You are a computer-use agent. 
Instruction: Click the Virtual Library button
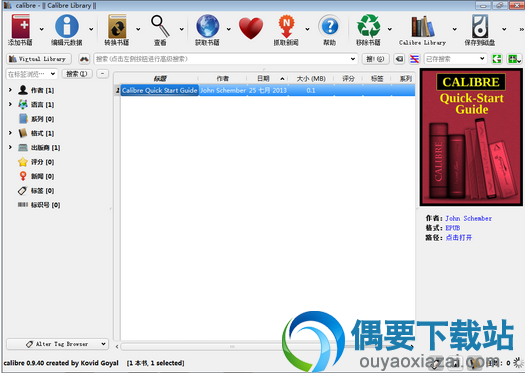coord(39,59)
